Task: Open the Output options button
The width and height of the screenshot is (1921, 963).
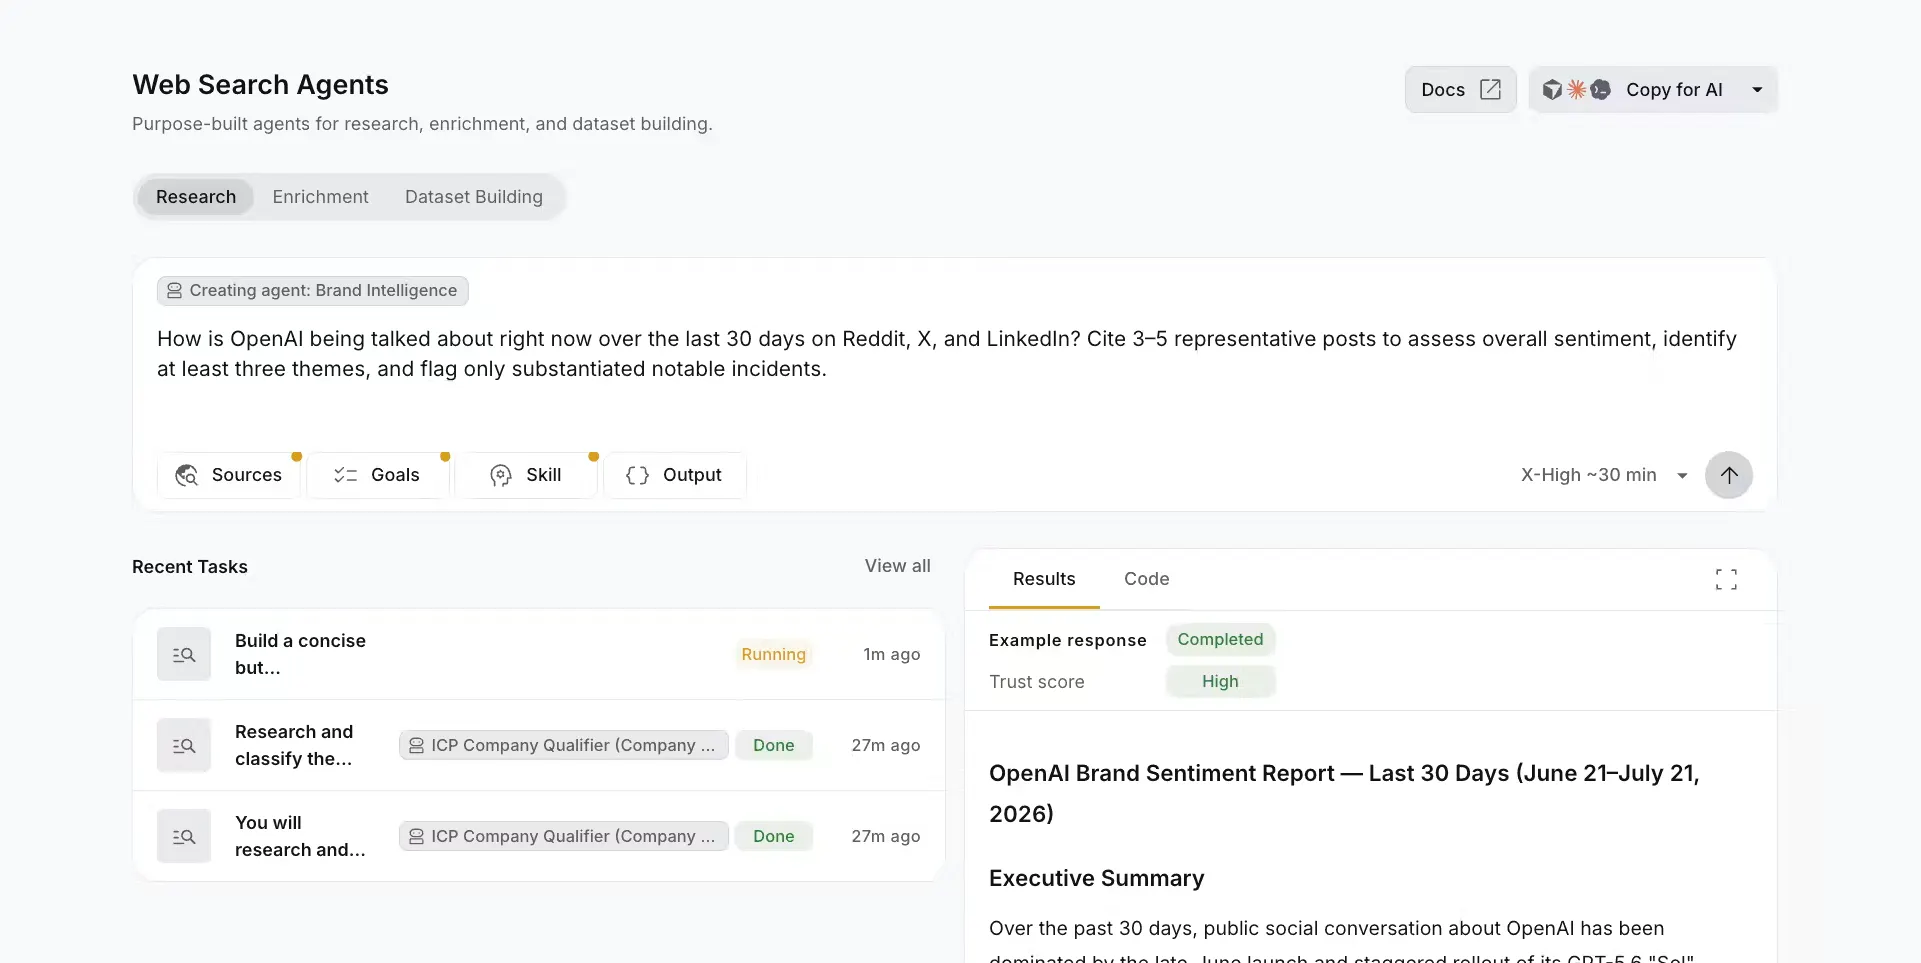Action: click(x=675, y=475)
